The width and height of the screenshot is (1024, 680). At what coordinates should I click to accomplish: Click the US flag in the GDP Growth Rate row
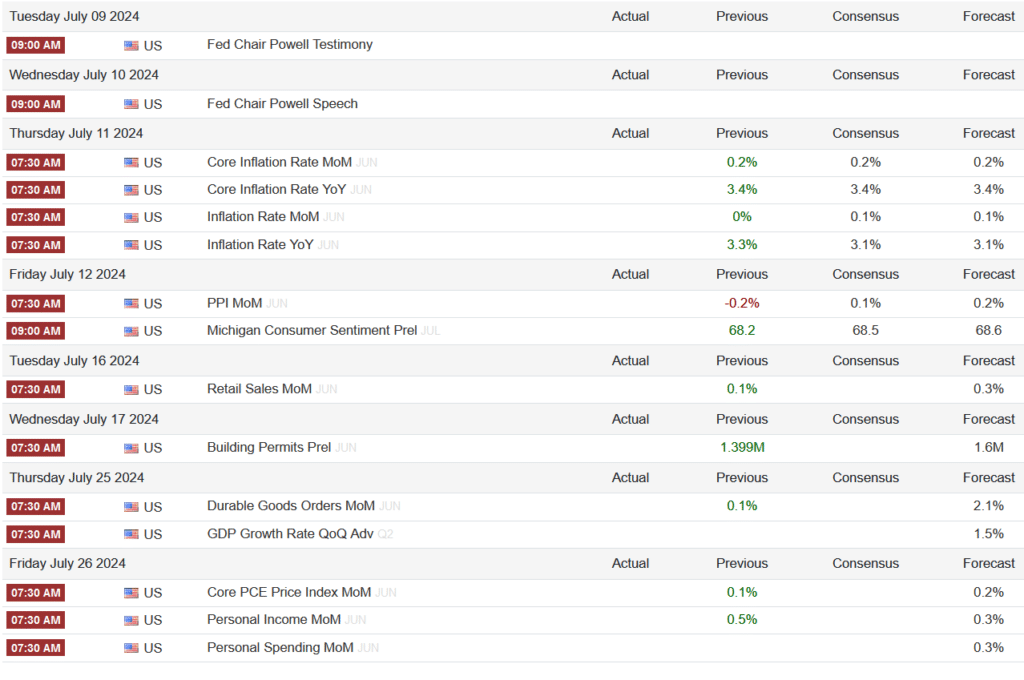131,534
